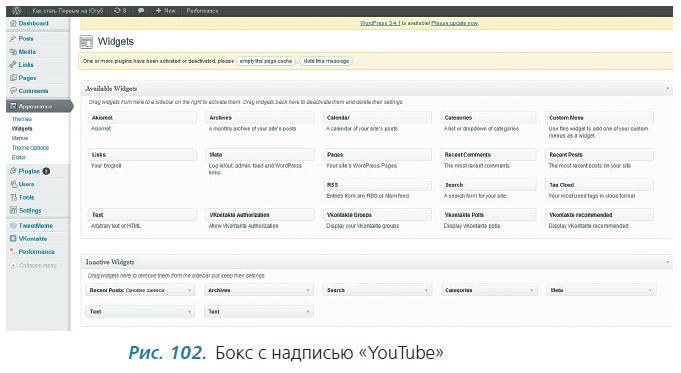Click the Appearance icon in sidebar
The image size is (681, 373).
point(13,106)
